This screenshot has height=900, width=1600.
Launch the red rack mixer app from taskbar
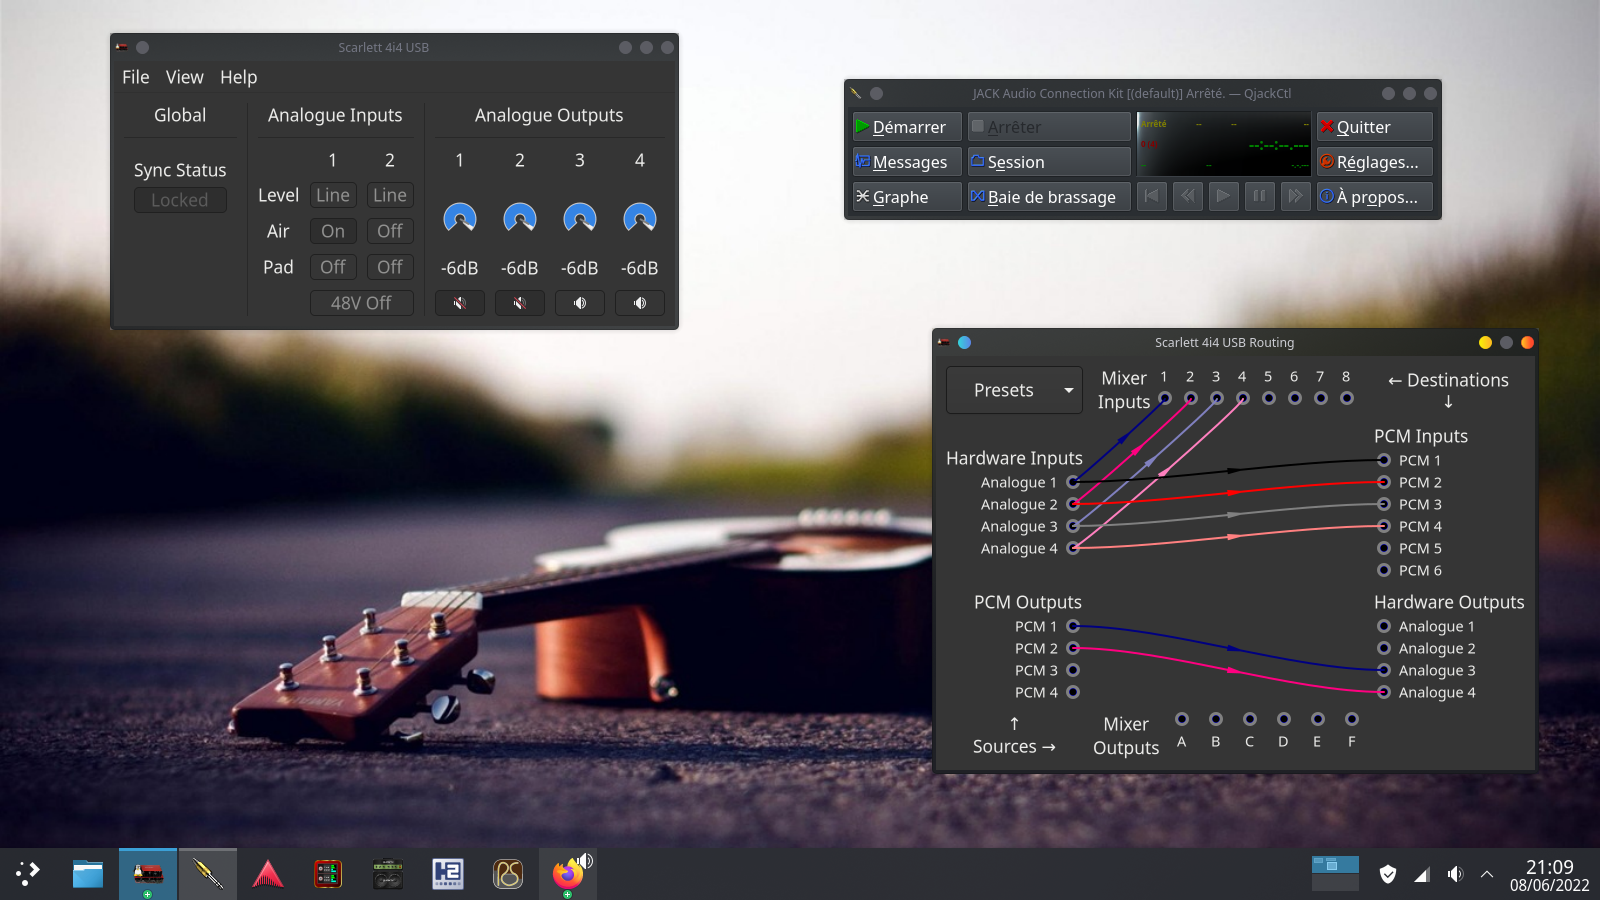click(328, 874)
